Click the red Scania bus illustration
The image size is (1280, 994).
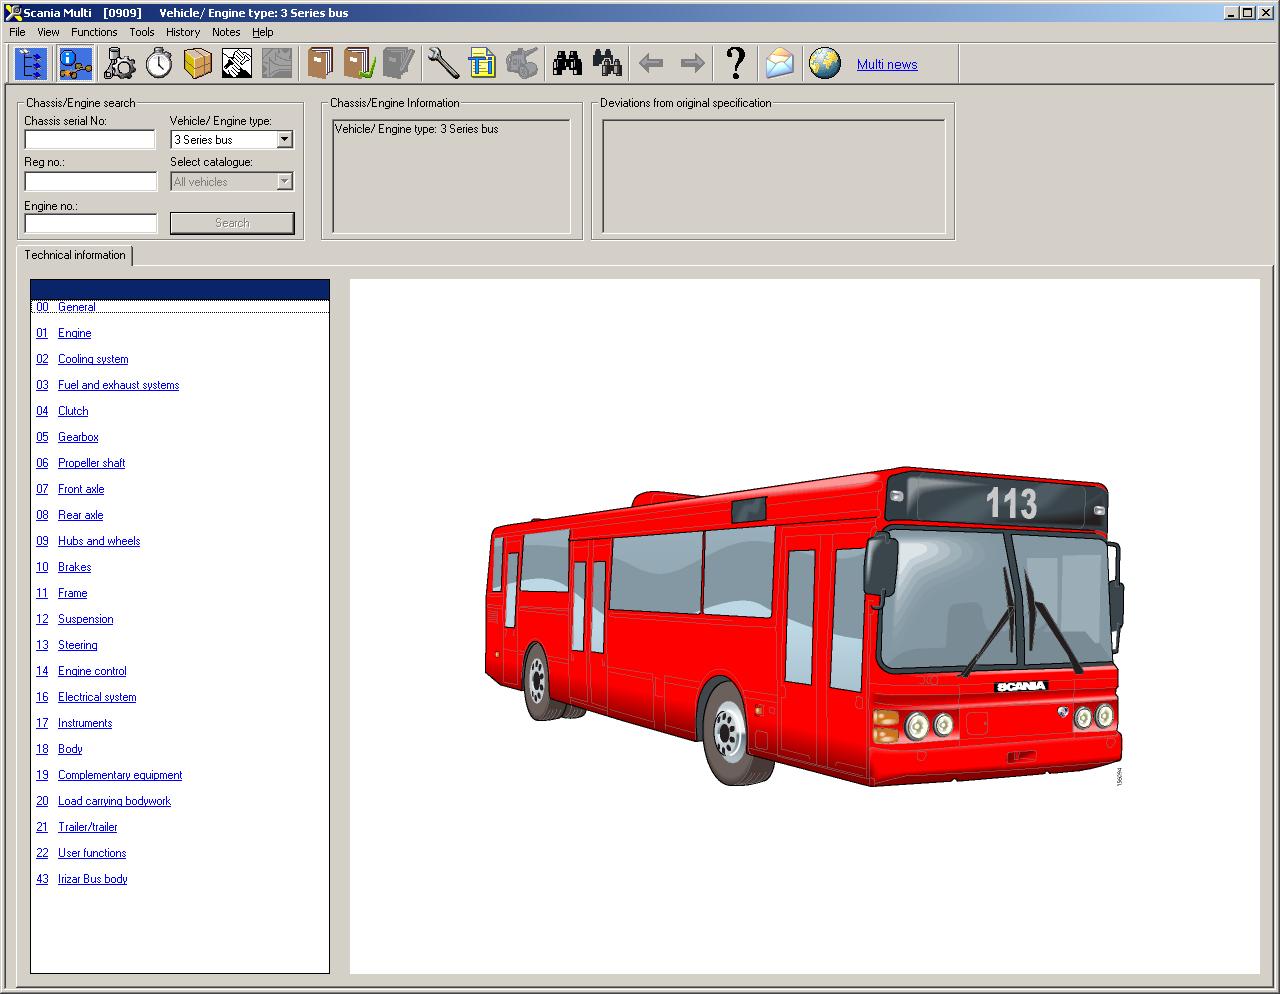(804, 625)
